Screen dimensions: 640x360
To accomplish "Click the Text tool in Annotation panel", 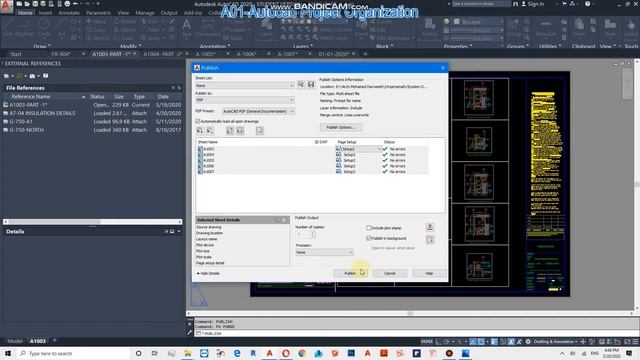I will pos(187,28).
